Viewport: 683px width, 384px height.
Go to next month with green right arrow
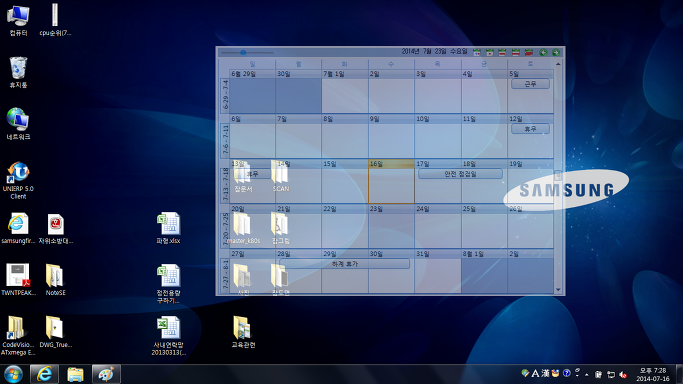[556, 53]
